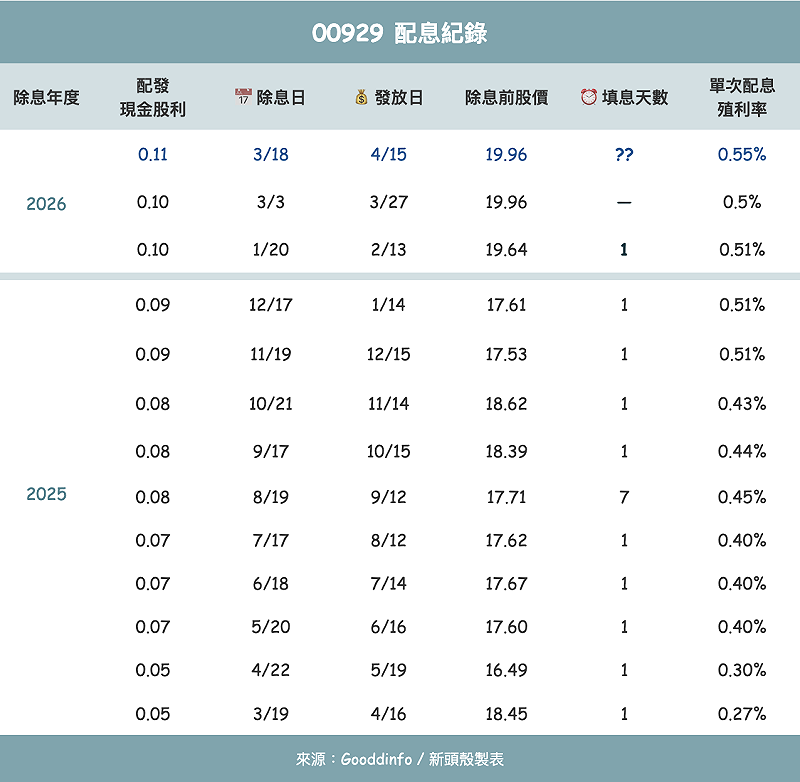Click the alarm clock icon beside 填息天數
800x782 pixels.
pos(589,93)
